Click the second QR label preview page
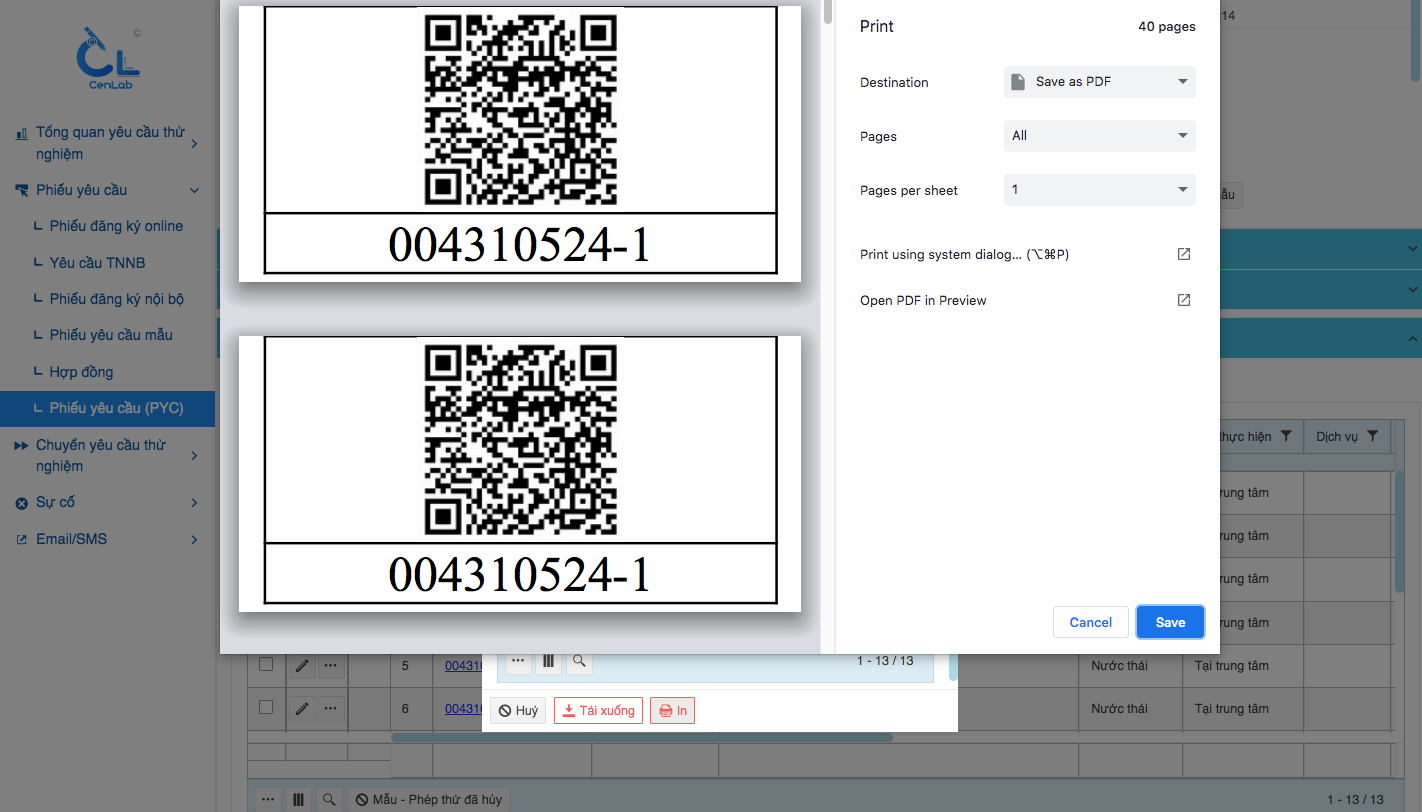1422x812 pixels. [520, 474]
